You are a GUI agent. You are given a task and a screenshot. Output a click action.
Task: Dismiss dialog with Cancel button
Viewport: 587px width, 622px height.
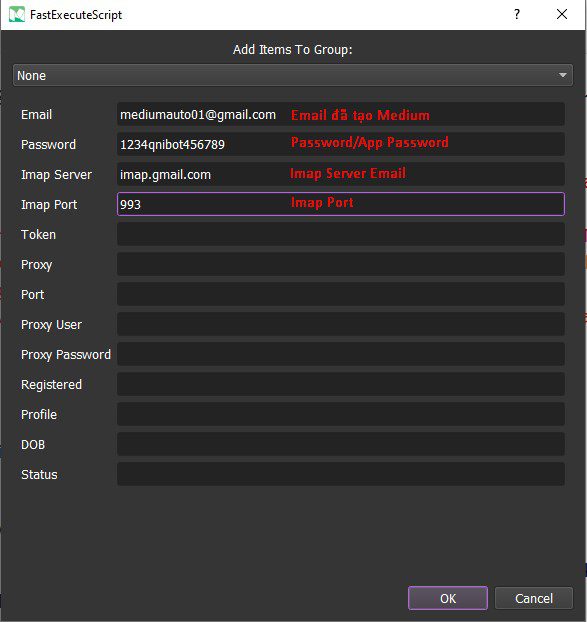coord(534,598)
